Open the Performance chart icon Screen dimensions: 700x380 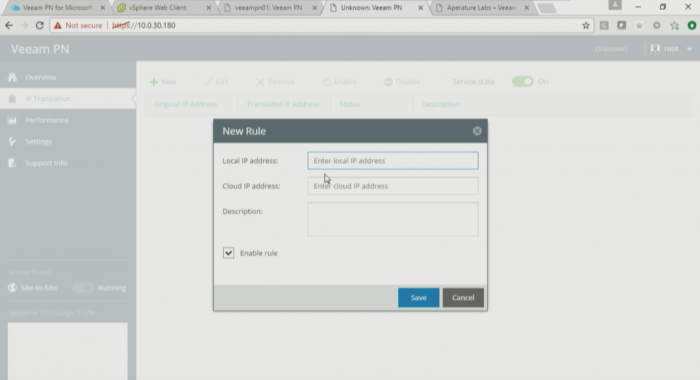pos(12,120)
